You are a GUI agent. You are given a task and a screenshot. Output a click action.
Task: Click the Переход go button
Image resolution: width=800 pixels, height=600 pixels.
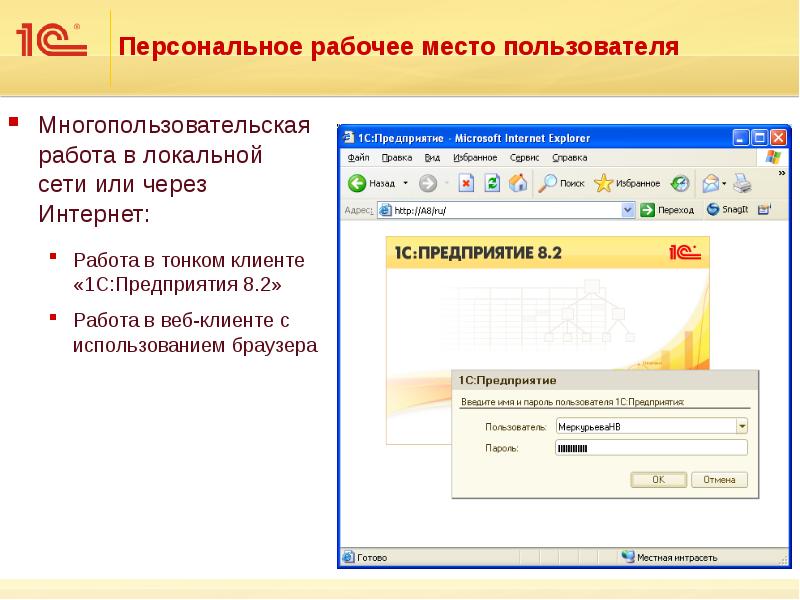(667, 210)
